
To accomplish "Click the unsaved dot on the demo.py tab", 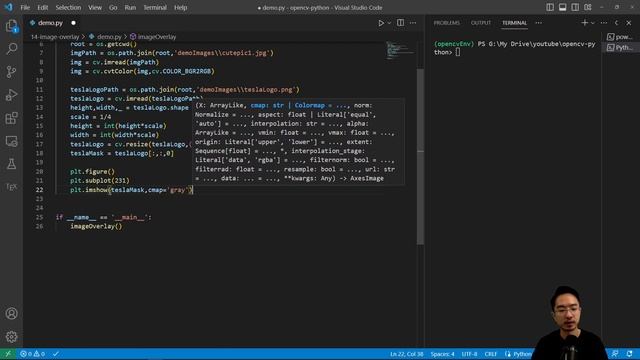I will point(73,23).
